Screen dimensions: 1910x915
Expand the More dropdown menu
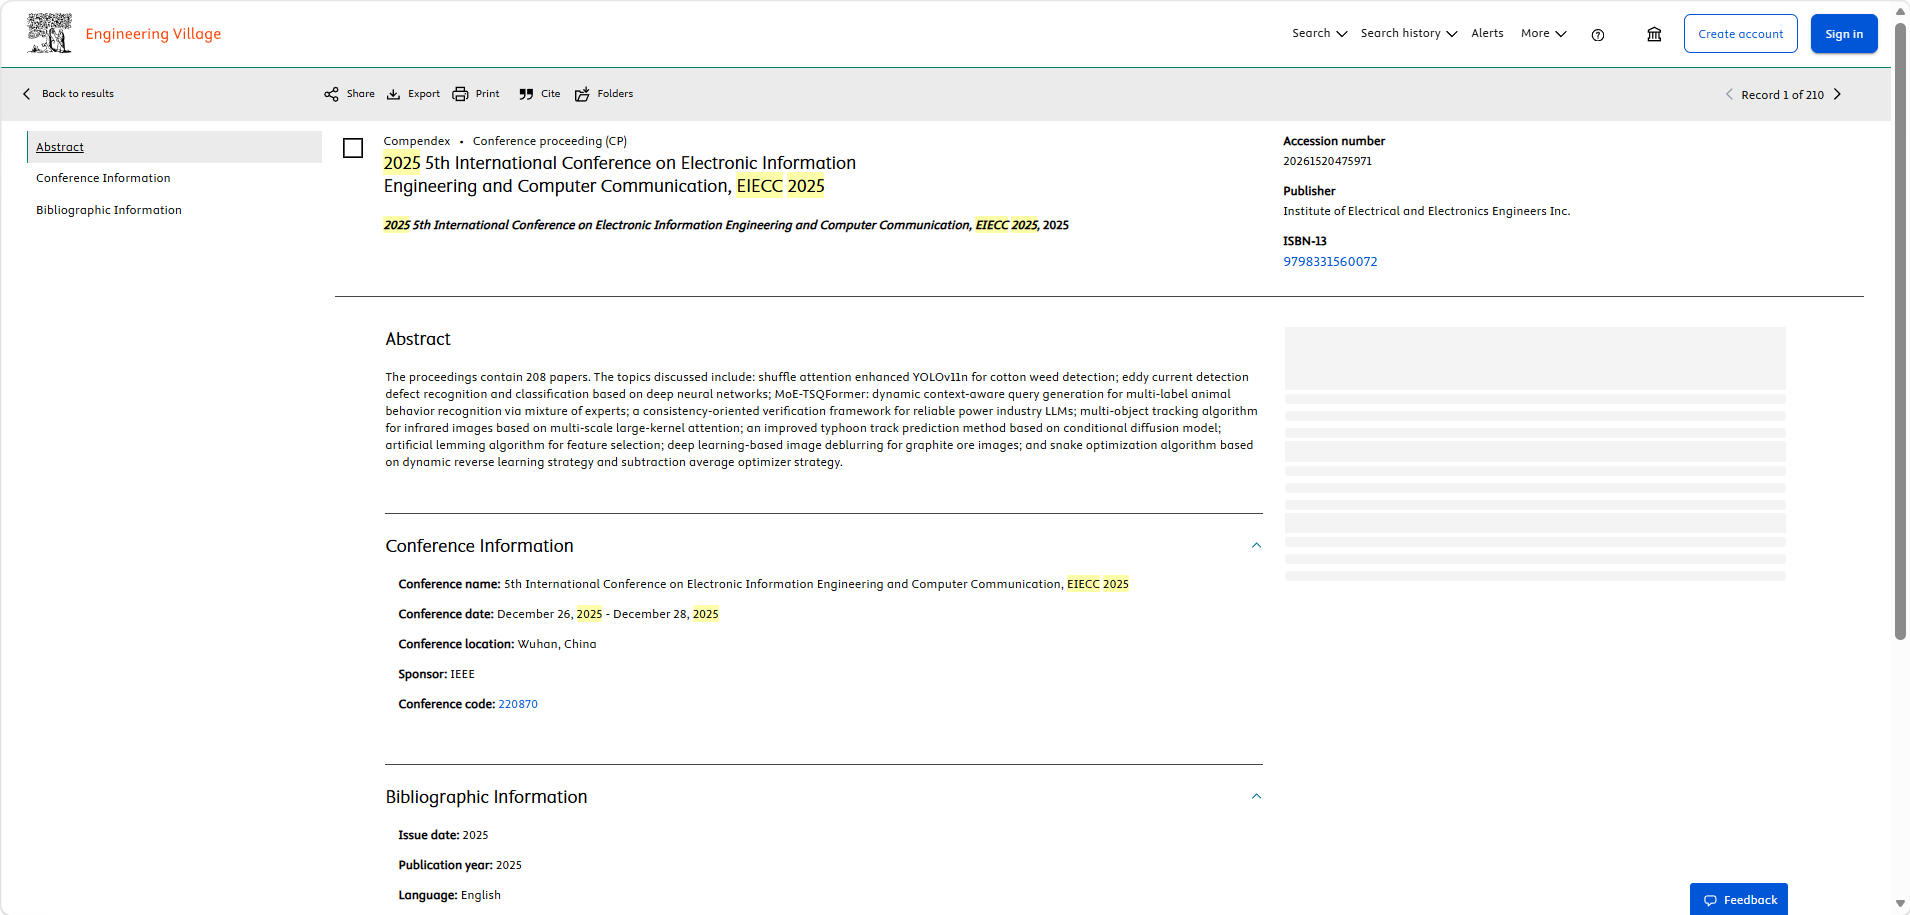pos(1544,33)
